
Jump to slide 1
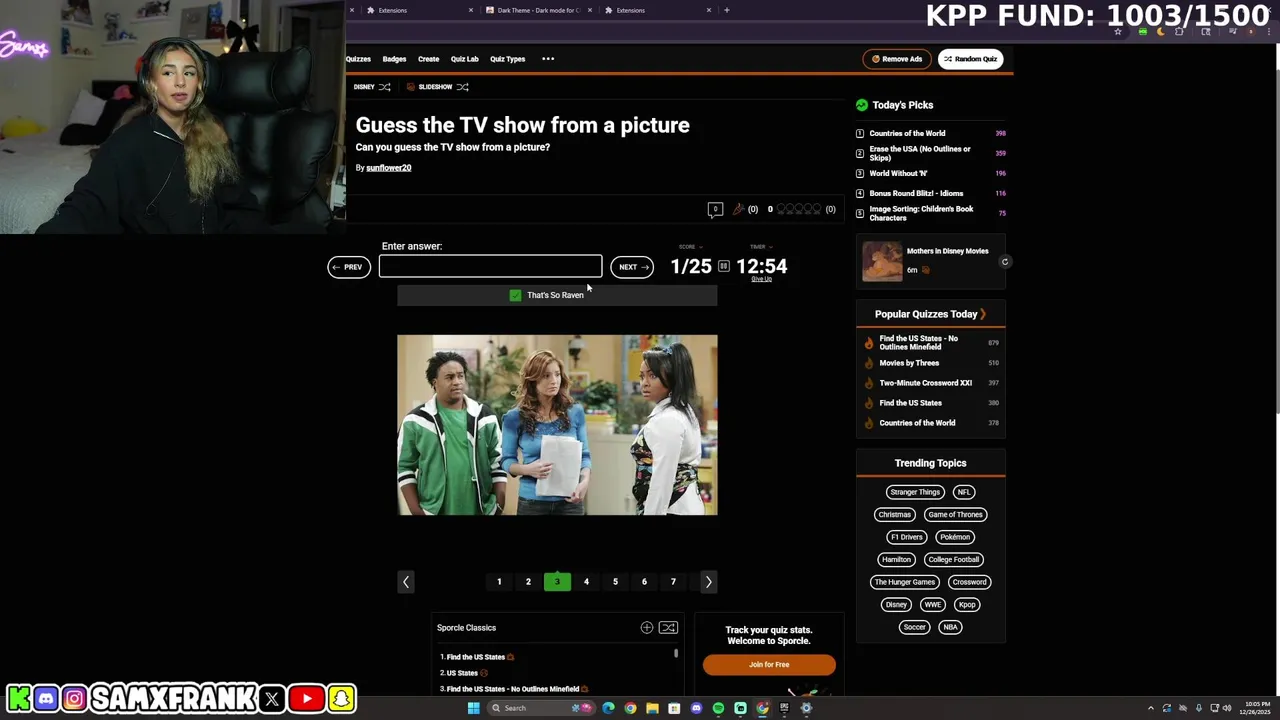pyautogui.click(x=499, y=582)
